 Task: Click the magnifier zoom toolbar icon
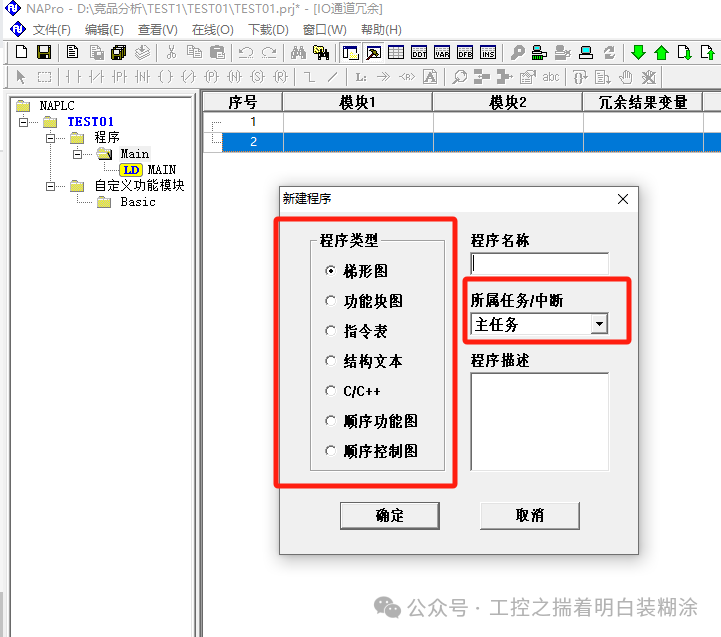pos(459,77)
